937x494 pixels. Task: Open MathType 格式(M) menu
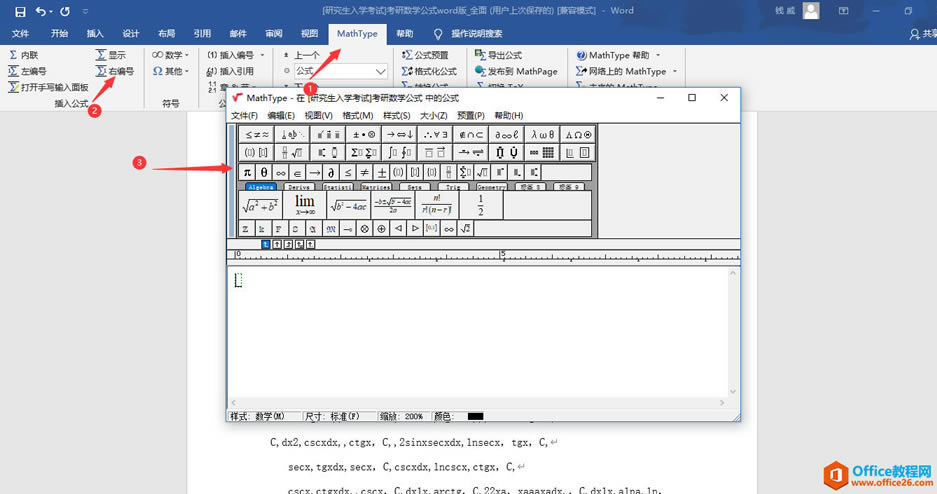(x=357, y=115)
